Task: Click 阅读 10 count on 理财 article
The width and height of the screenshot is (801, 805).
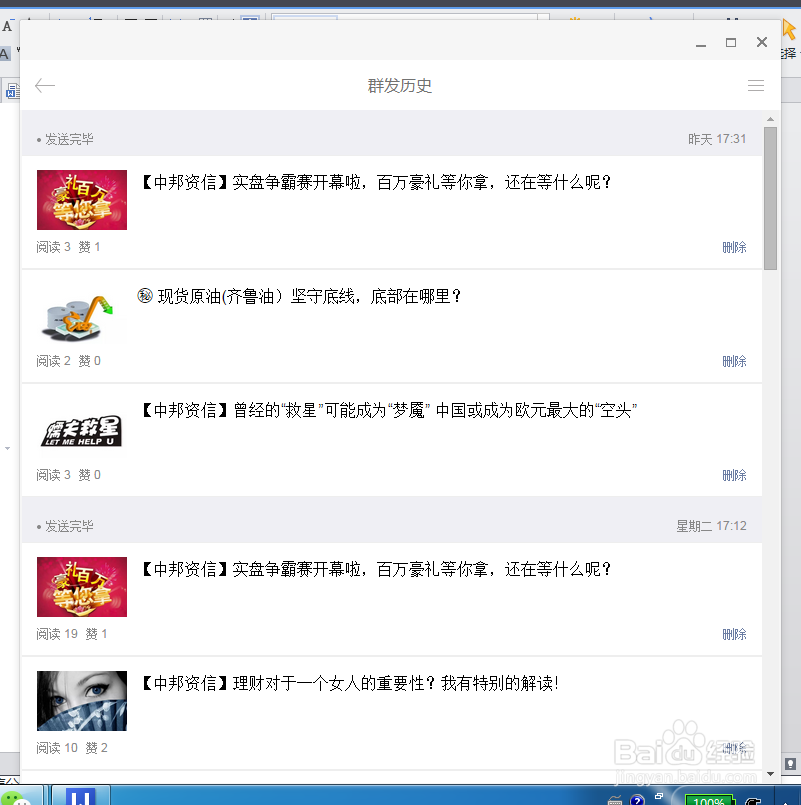Action: tap(57, 749)
